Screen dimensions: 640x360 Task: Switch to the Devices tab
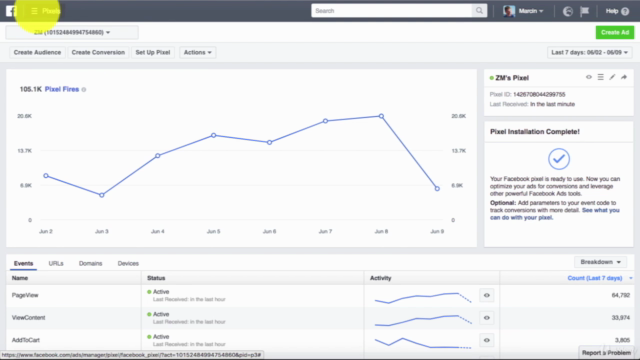tap(128, 263)
